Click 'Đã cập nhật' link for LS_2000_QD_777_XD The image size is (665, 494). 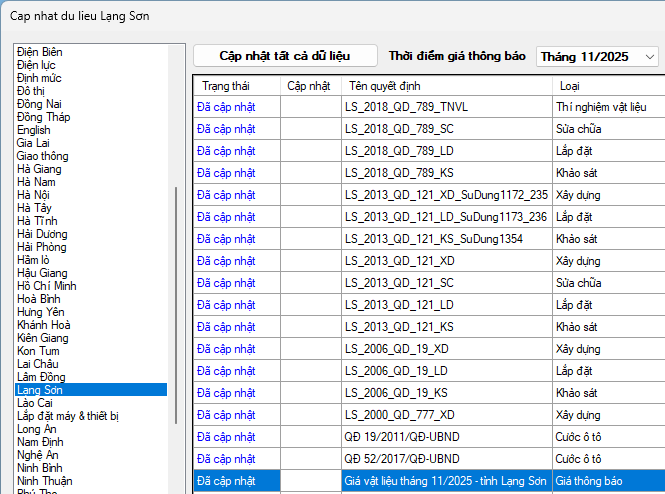click(226, 414)
